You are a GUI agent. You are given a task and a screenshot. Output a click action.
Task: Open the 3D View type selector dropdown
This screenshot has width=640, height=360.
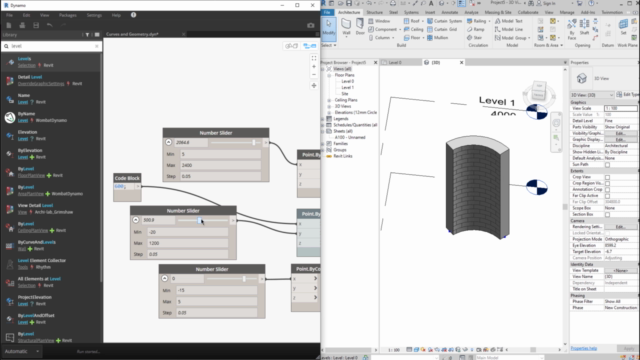point(592,95)
